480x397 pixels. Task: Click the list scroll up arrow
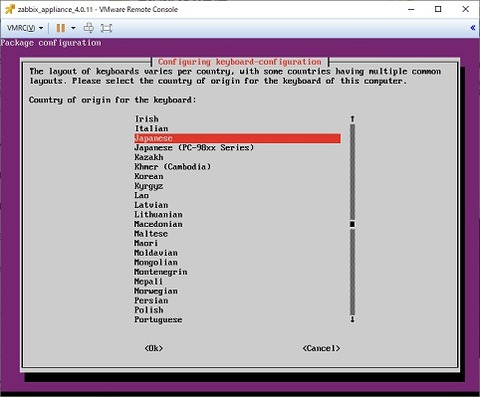click(x=353, y=119)
